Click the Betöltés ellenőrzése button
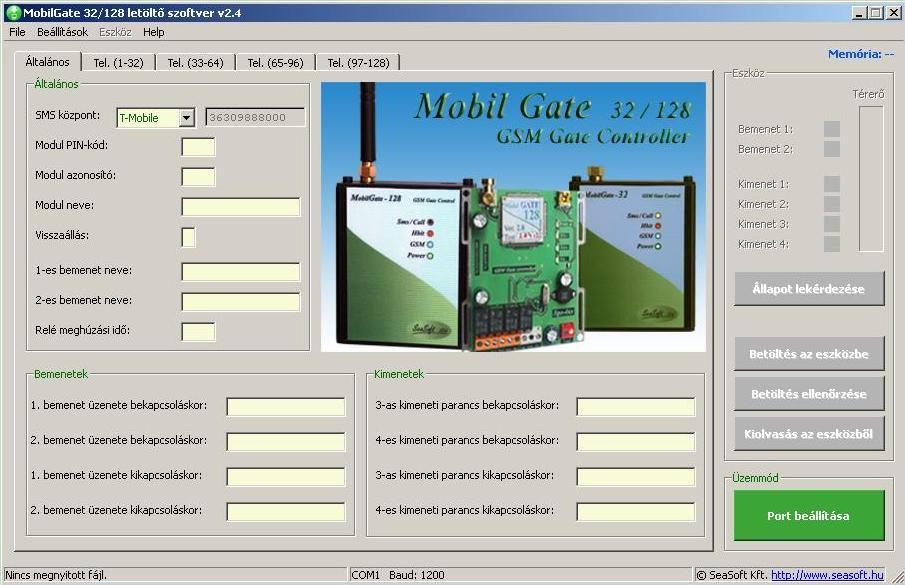 pos(809,394)
